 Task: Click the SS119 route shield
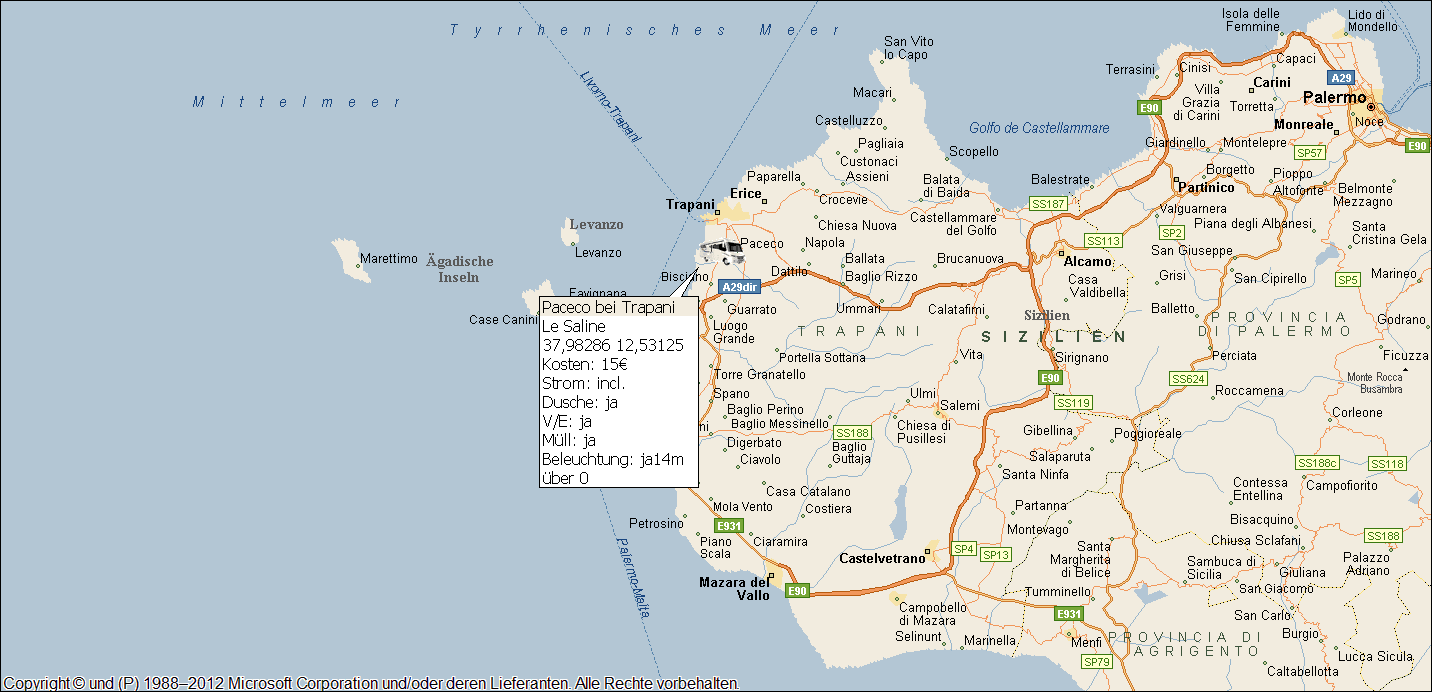[x=1073, y=403]
